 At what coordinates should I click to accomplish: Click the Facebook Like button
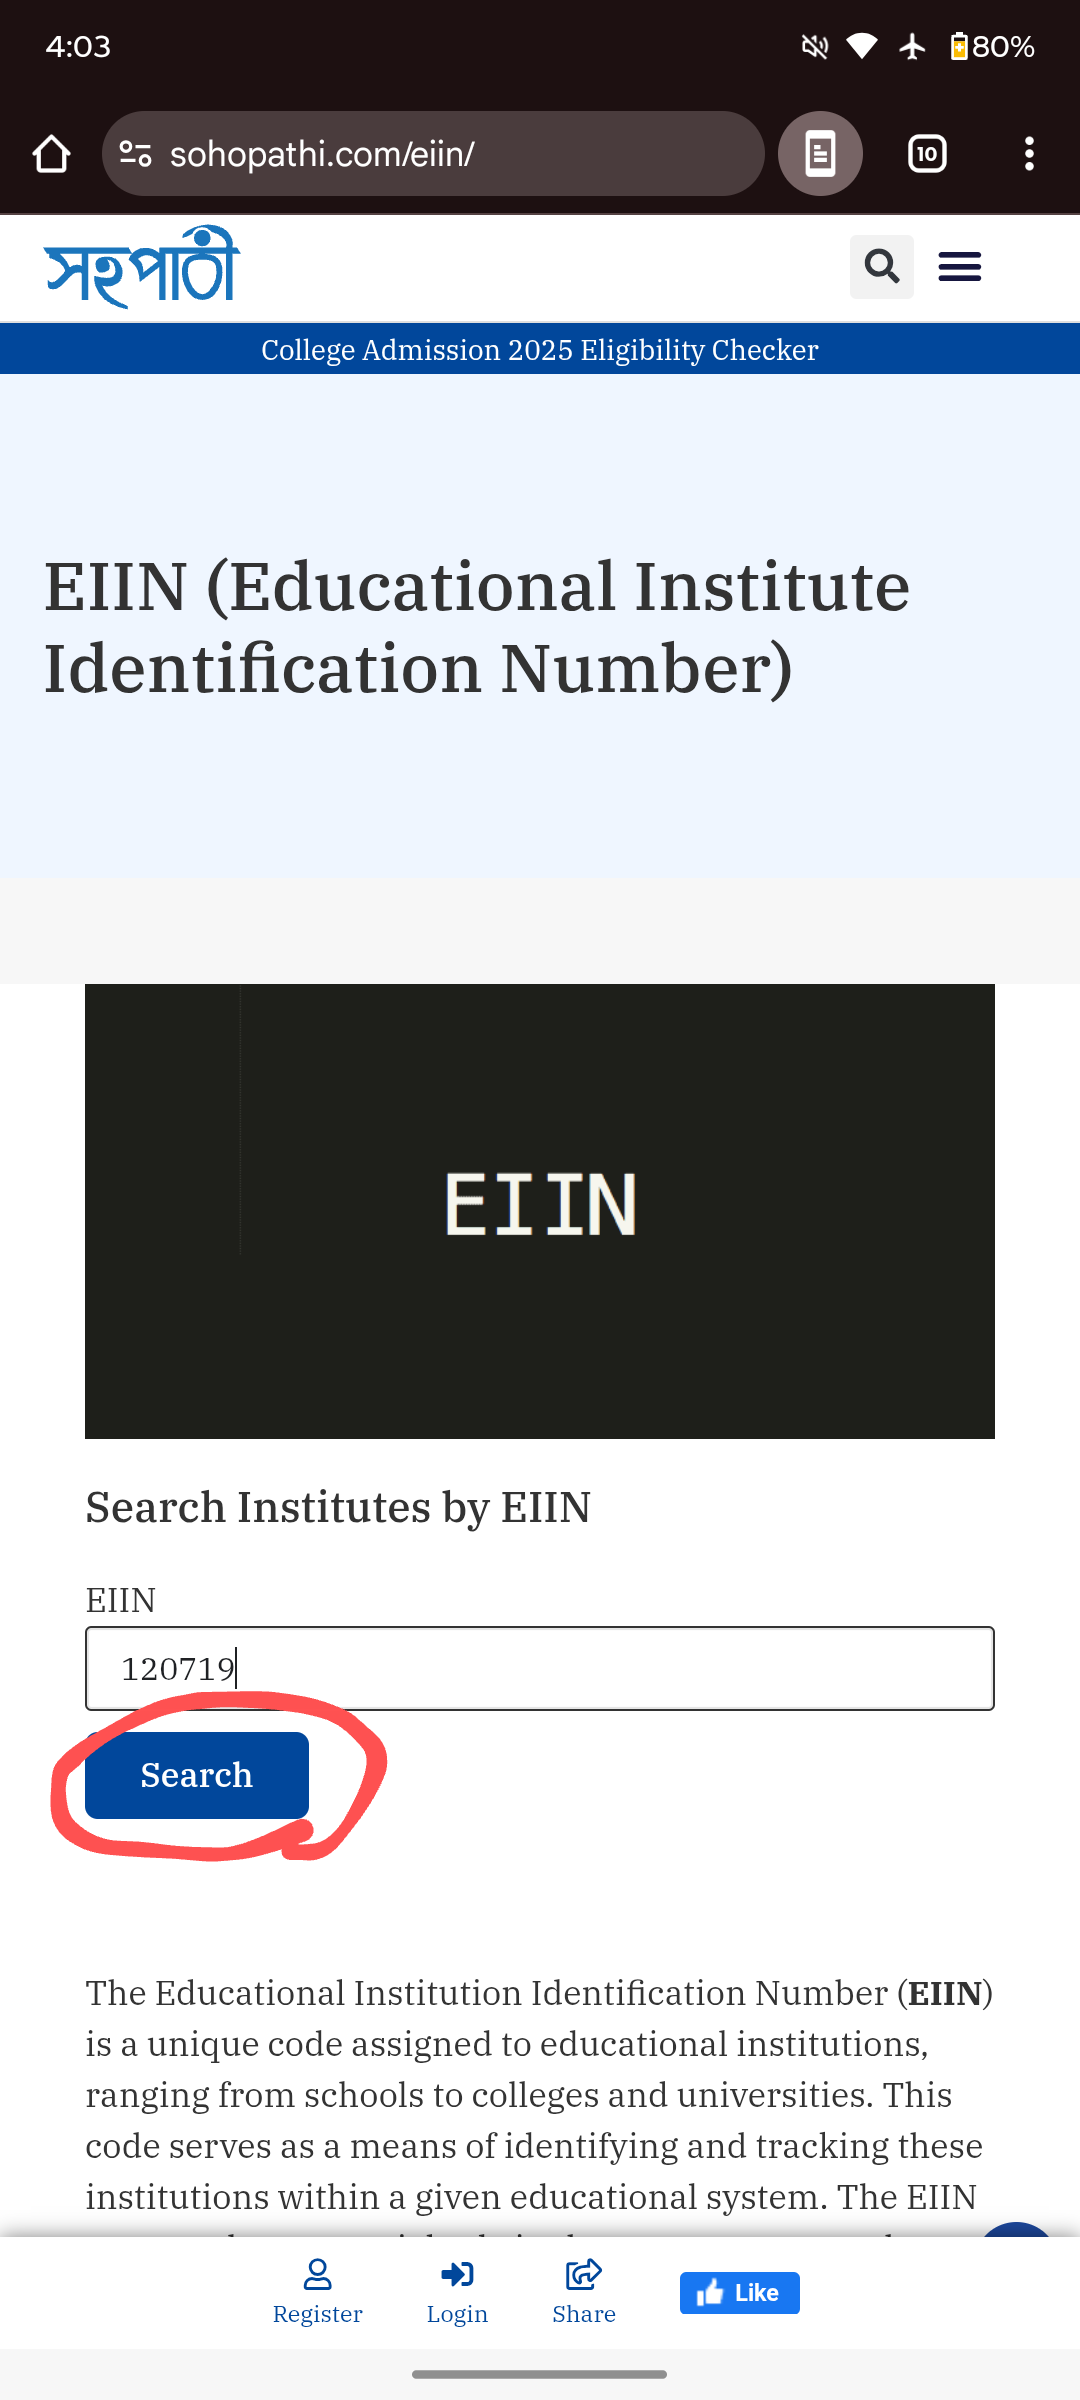pos(740,2293)
